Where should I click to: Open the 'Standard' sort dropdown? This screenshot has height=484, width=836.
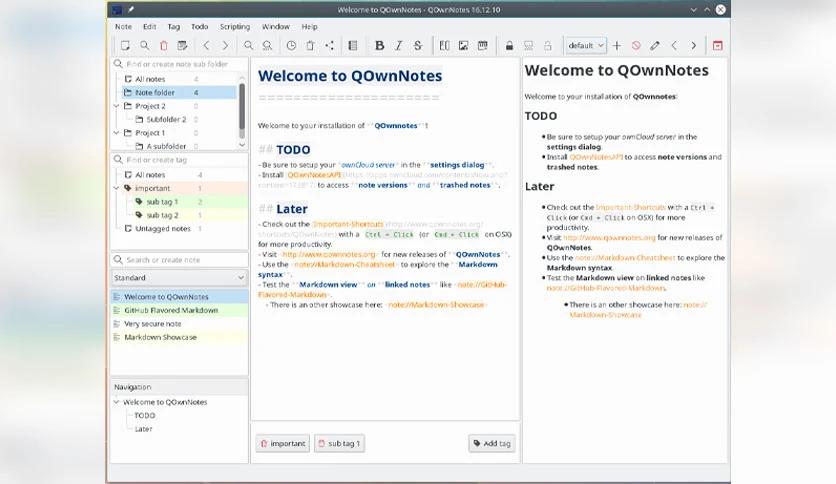[x=178, y=277]
